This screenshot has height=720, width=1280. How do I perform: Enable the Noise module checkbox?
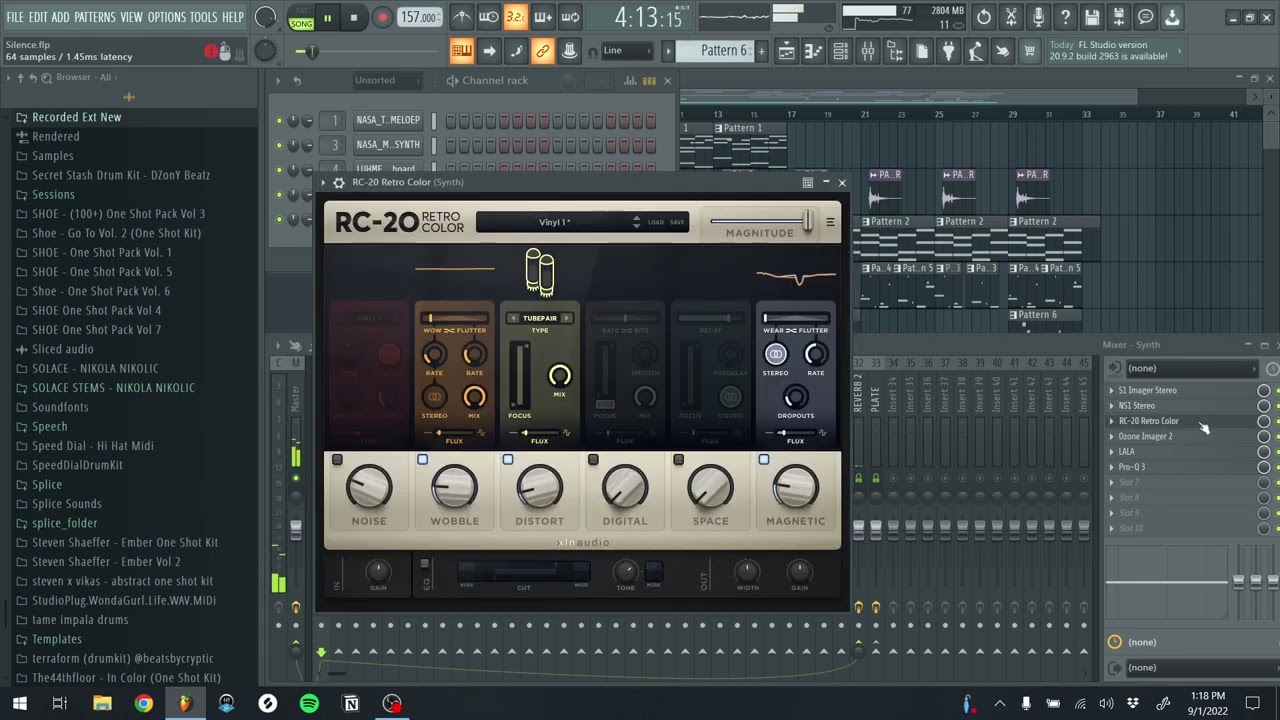click(x=337, y=460)
